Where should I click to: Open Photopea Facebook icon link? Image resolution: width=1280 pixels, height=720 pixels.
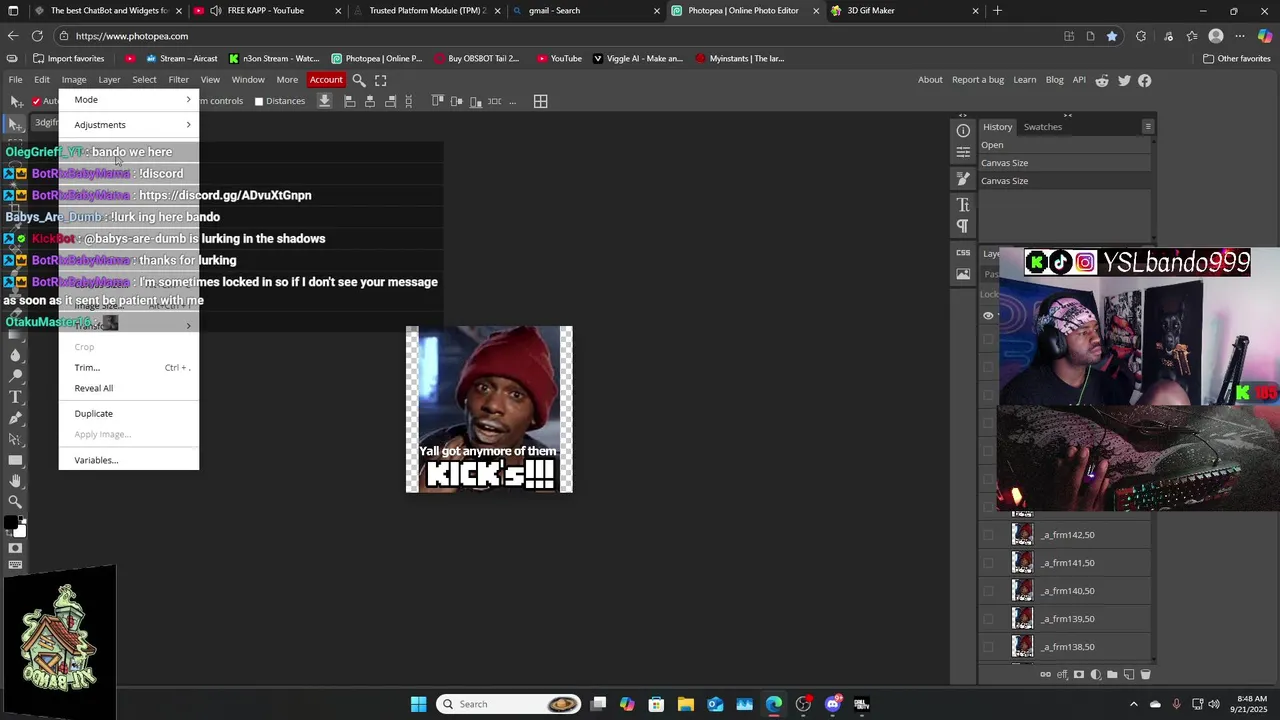tap(1145, 80)
